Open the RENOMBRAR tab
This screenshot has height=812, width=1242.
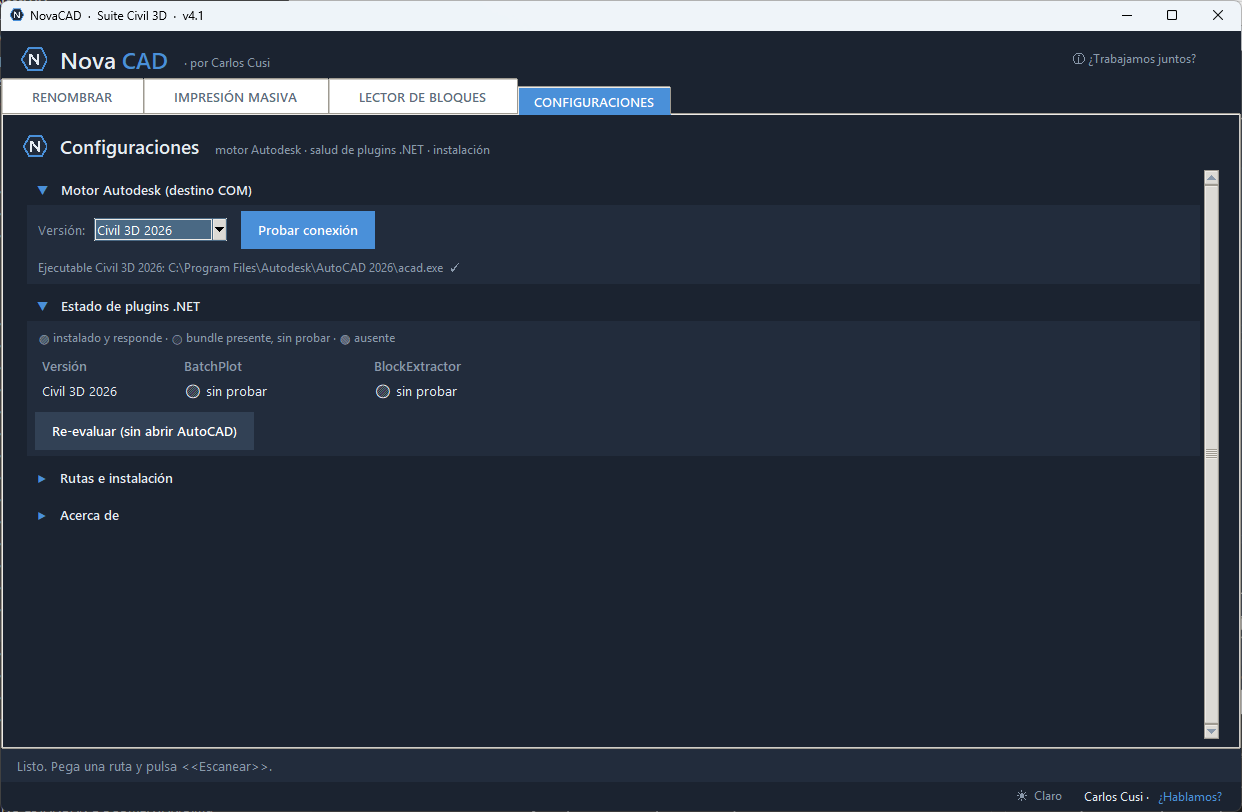[x=72, y=98]
